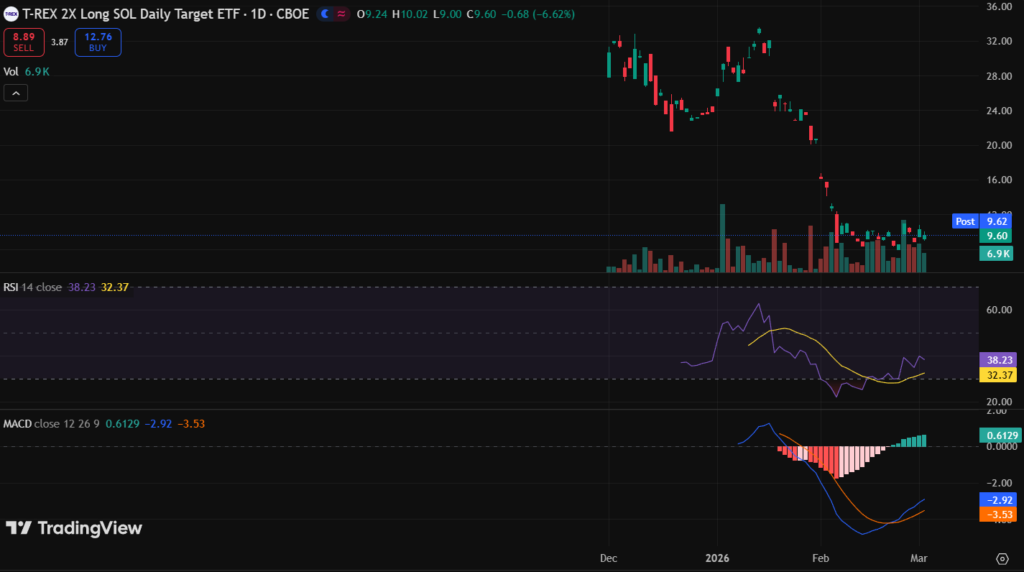Select the Vol indicator legend
This screenshot has height=572, width=1024.
click(11, 72)
